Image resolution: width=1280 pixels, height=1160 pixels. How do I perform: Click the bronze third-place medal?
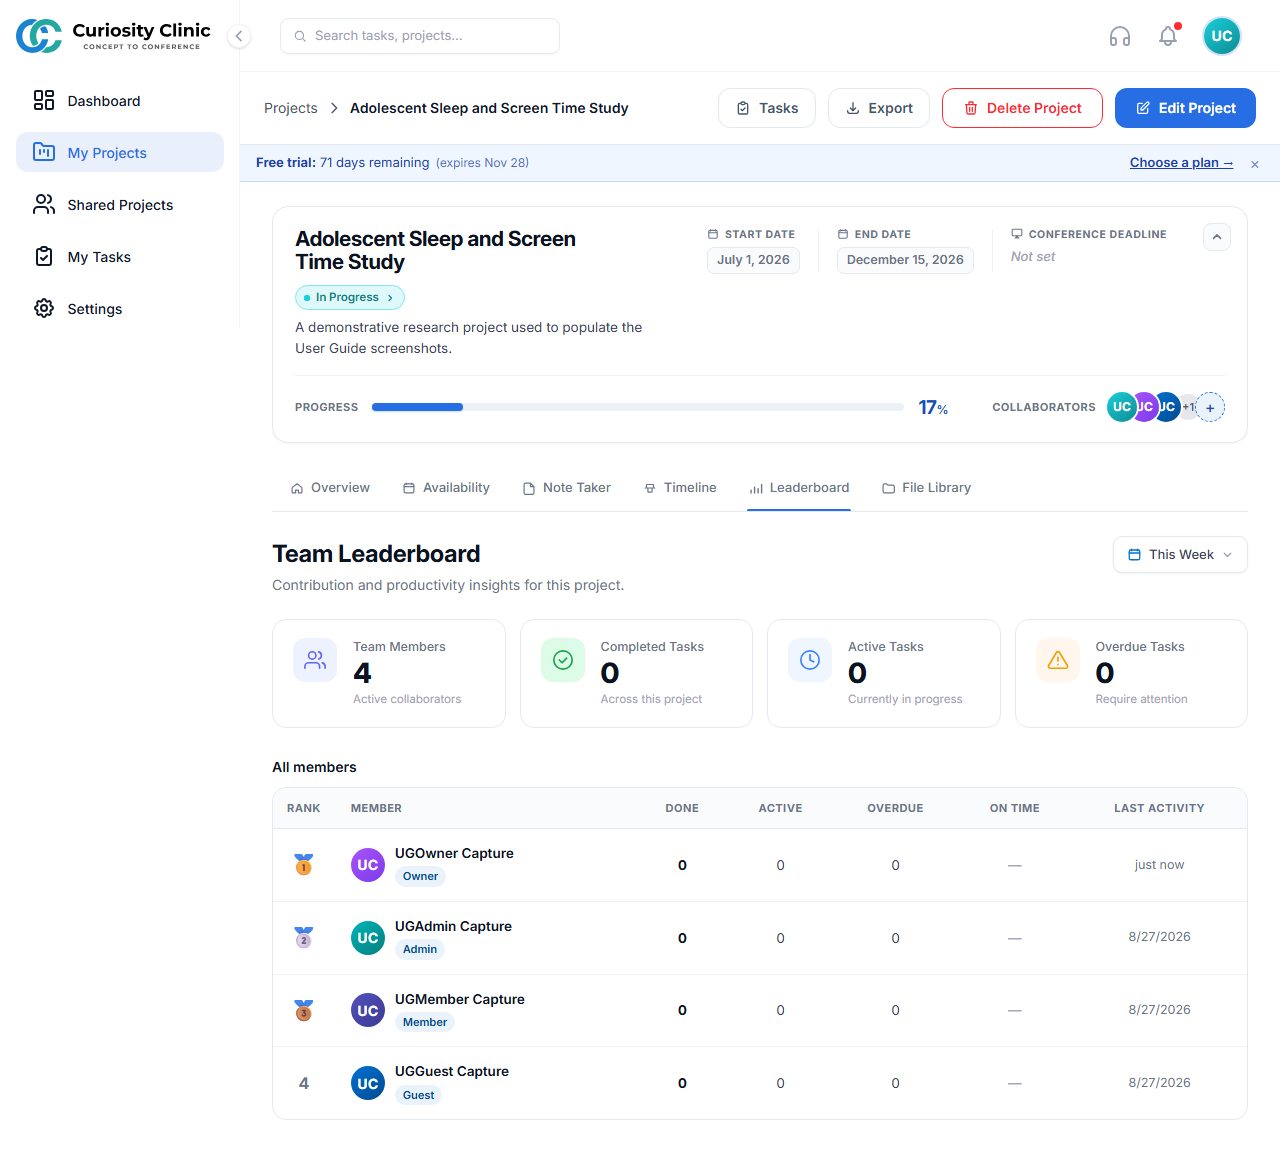pos(304,1010)
